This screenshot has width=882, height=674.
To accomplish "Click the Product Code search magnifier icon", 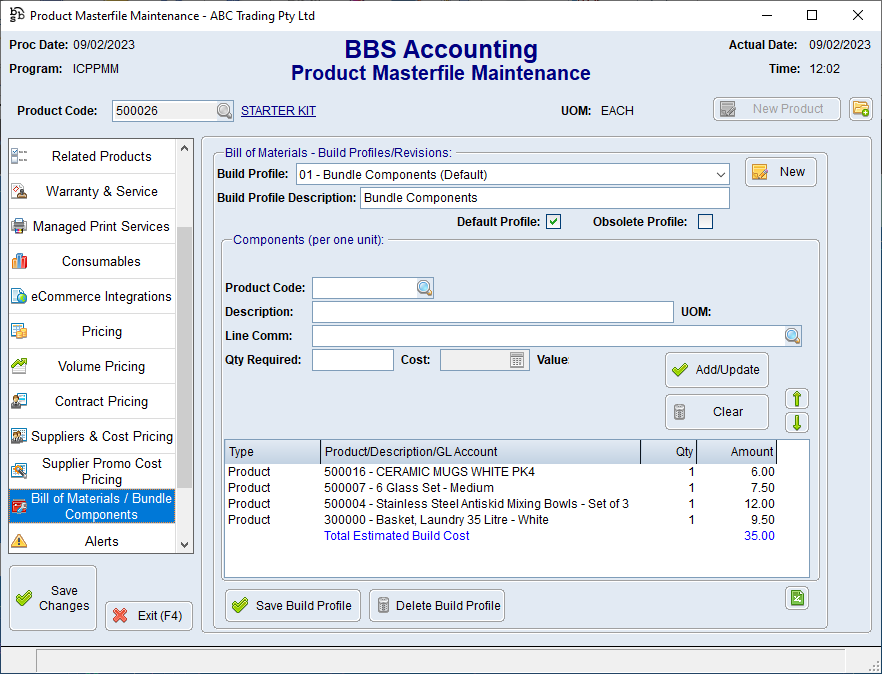I will click(x=224, y=111).
